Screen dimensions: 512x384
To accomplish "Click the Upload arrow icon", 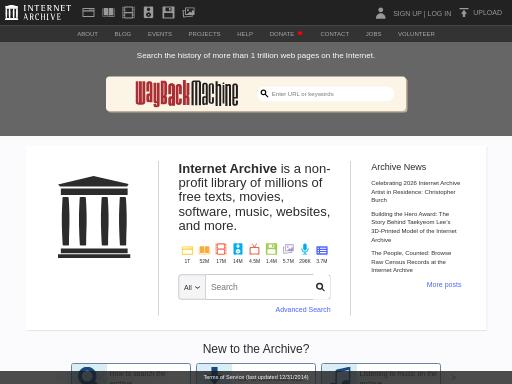I will (x=464, y=13).
